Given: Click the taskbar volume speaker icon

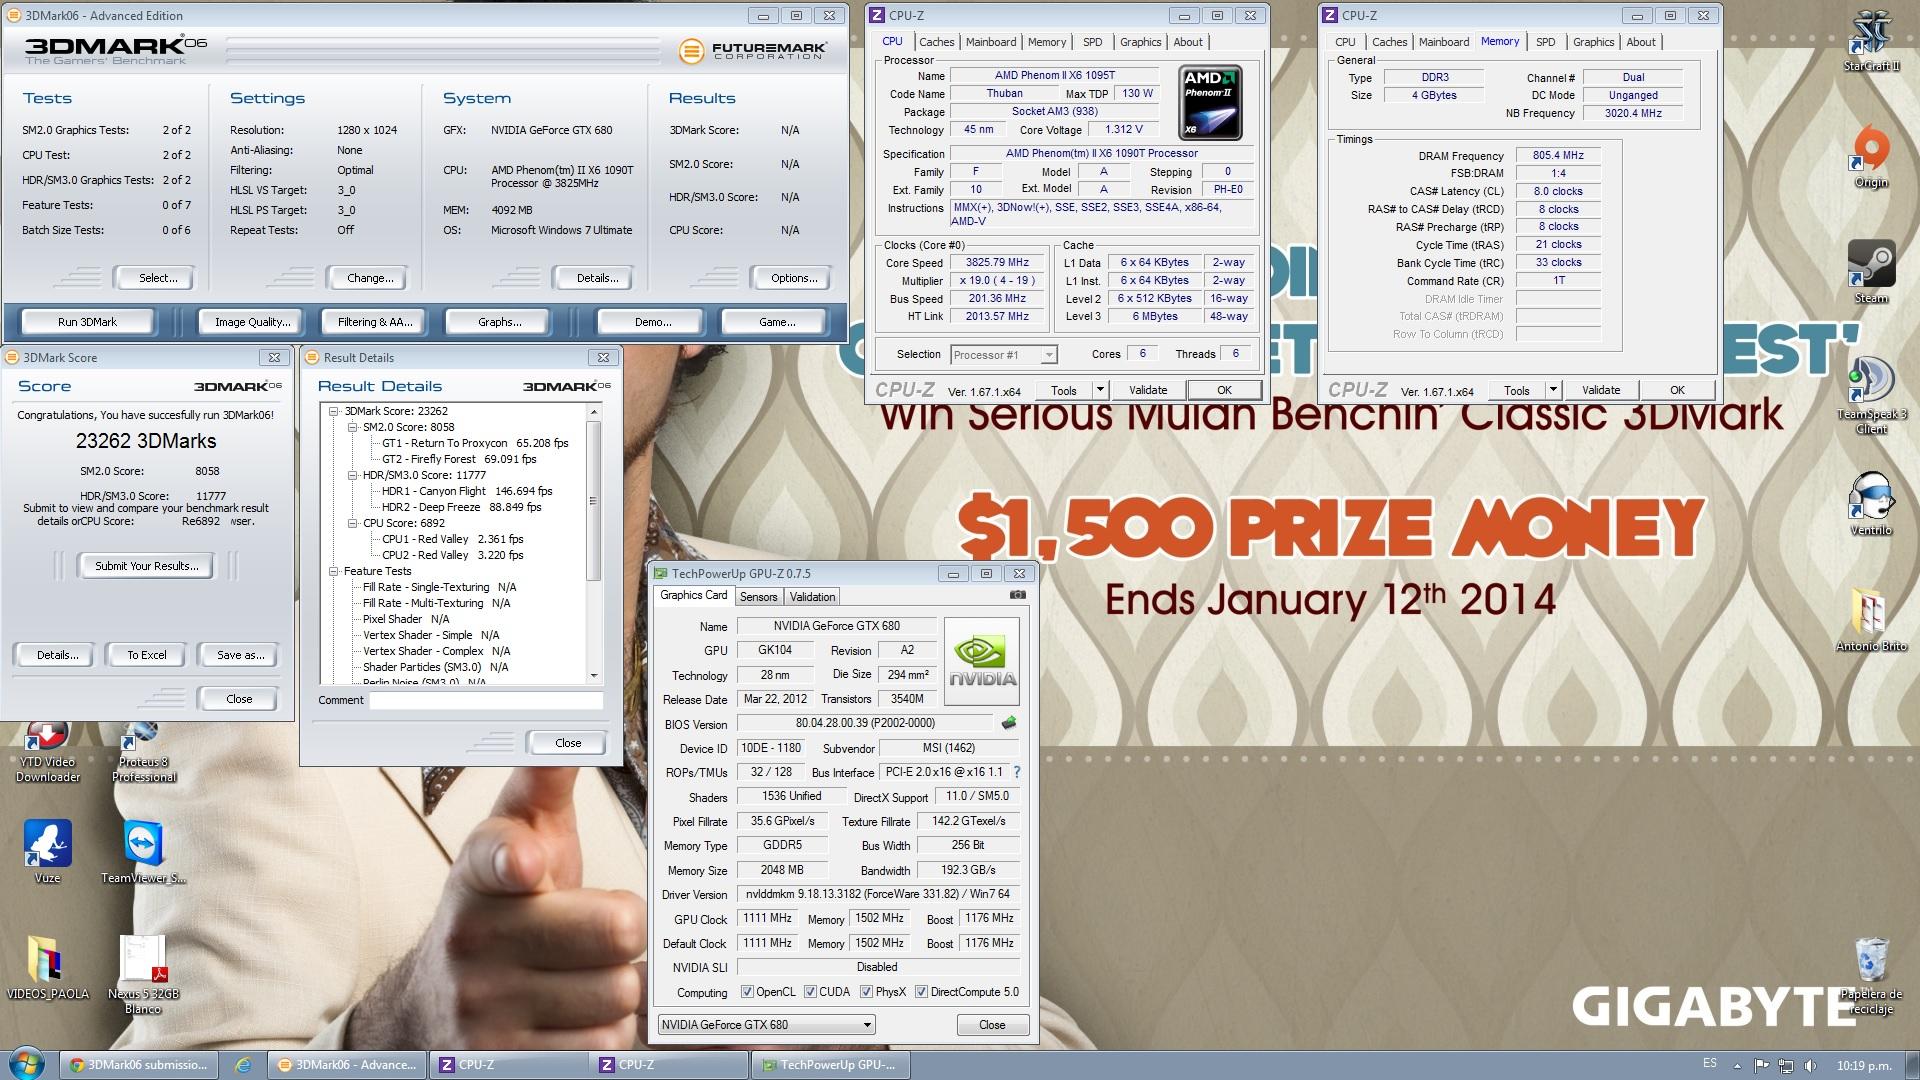Looking at the screenshot, I should (1811, 1065).
